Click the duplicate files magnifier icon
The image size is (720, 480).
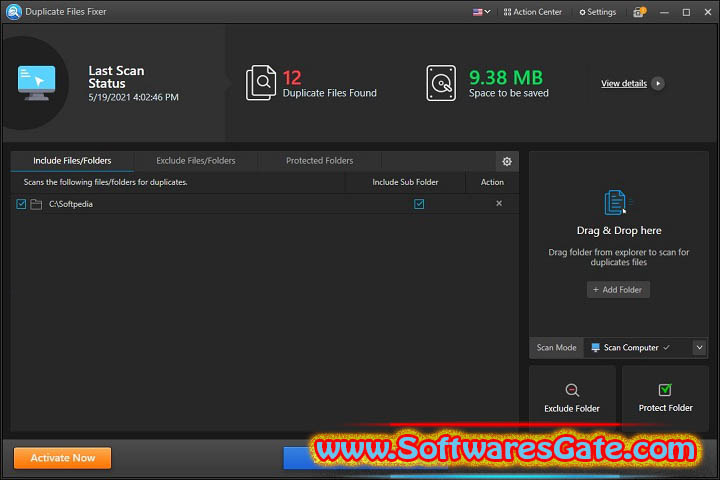[260, 83]
